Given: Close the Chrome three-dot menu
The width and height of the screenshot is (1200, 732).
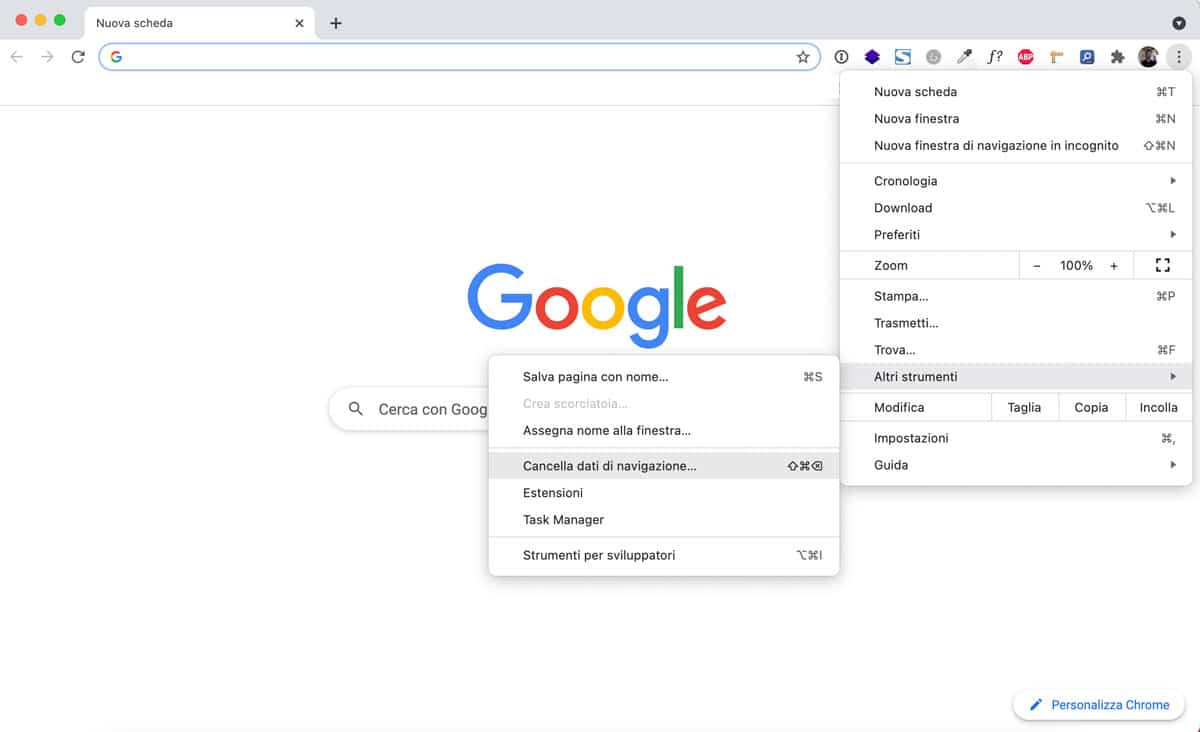Looking at the screenshot, I should click(x=1179, y=57).
